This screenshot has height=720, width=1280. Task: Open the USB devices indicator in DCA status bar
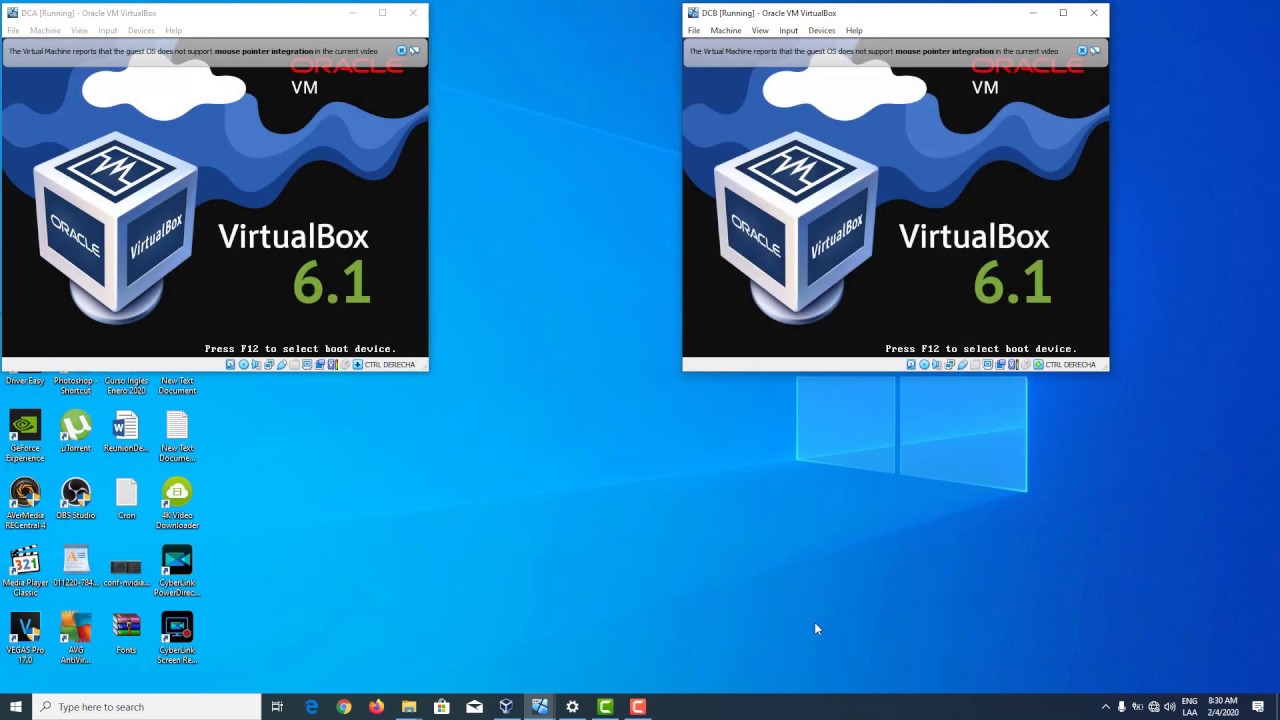point(282,364)
